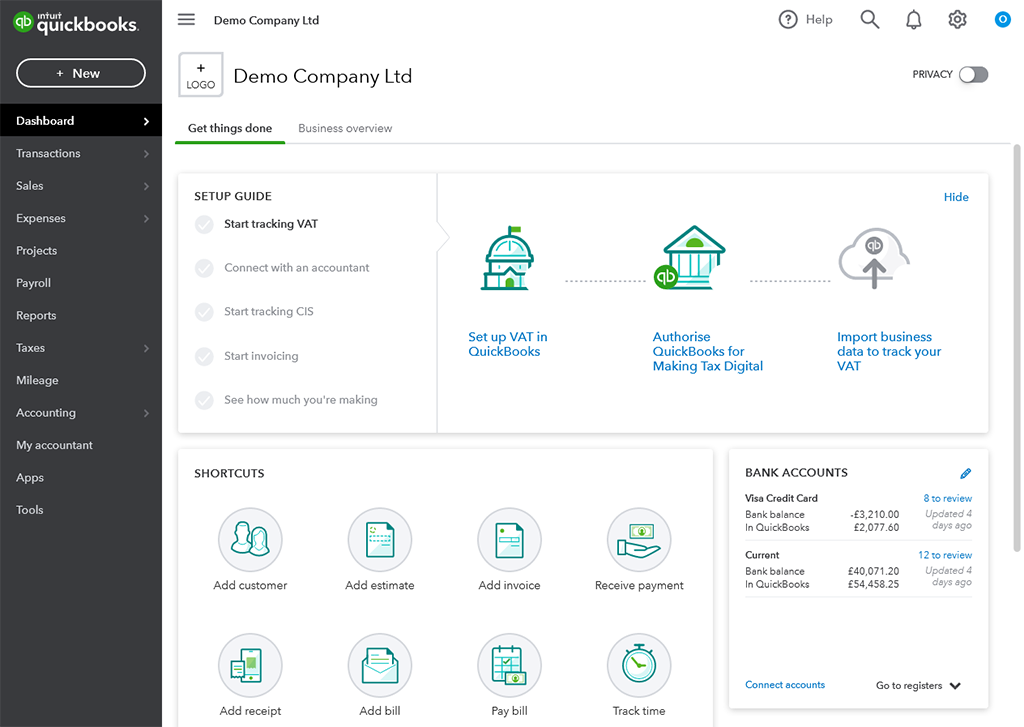Check the Start tracking CIS circle
The width and height of the screenshot is (1024, 727).
pos(204,312)
